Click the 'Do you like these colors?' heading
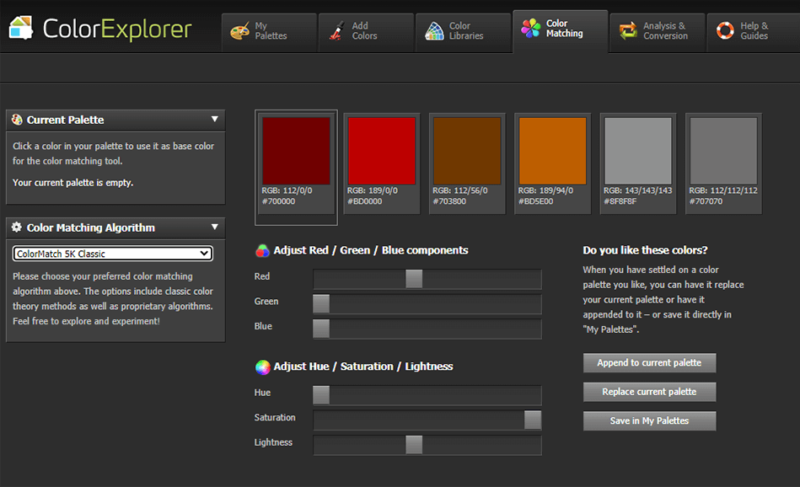The height and width of the screenshot is (487, 800). [645, 250]
